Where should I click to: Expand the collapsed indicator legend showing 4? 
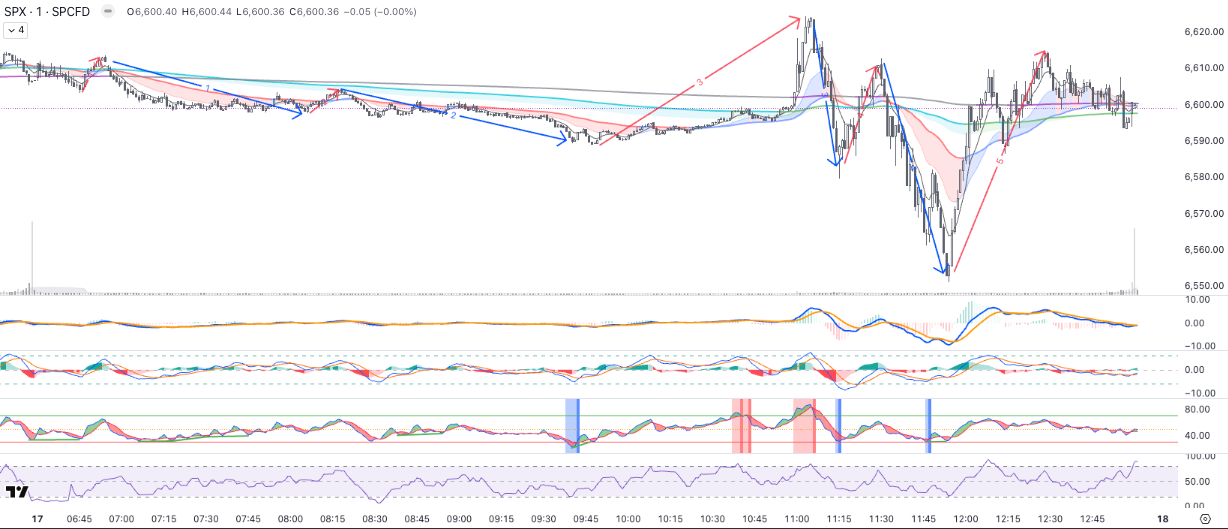[x=15, y=30]
